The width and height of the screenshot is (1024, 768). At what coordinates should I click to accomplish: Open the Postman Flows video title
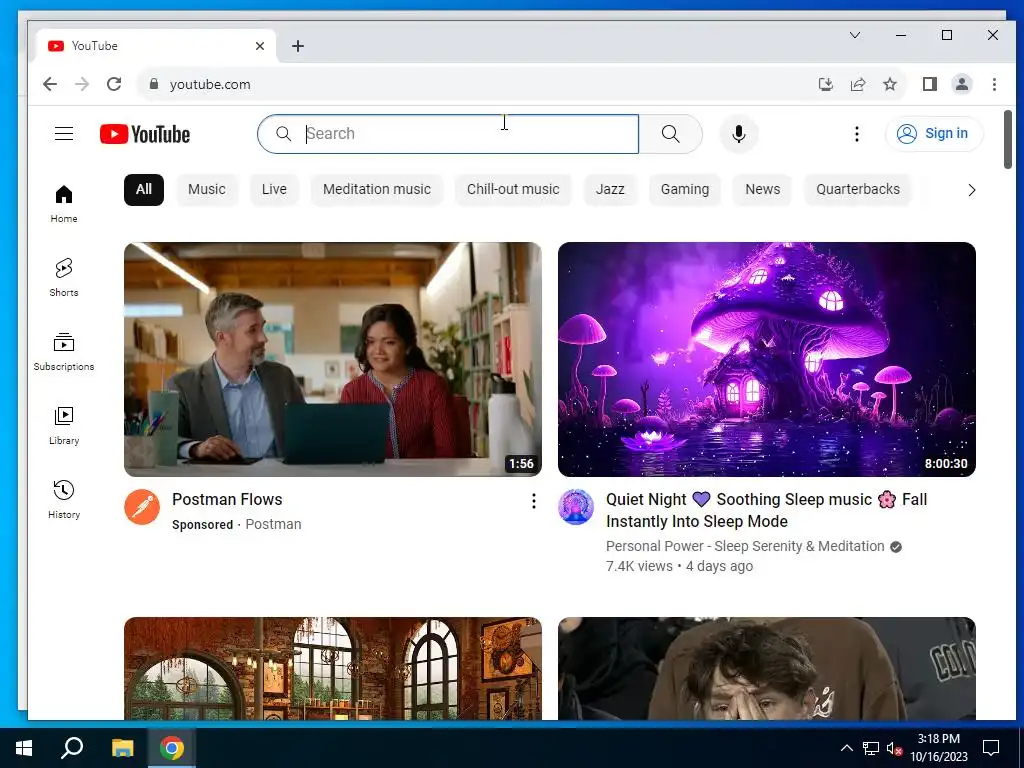227,500
